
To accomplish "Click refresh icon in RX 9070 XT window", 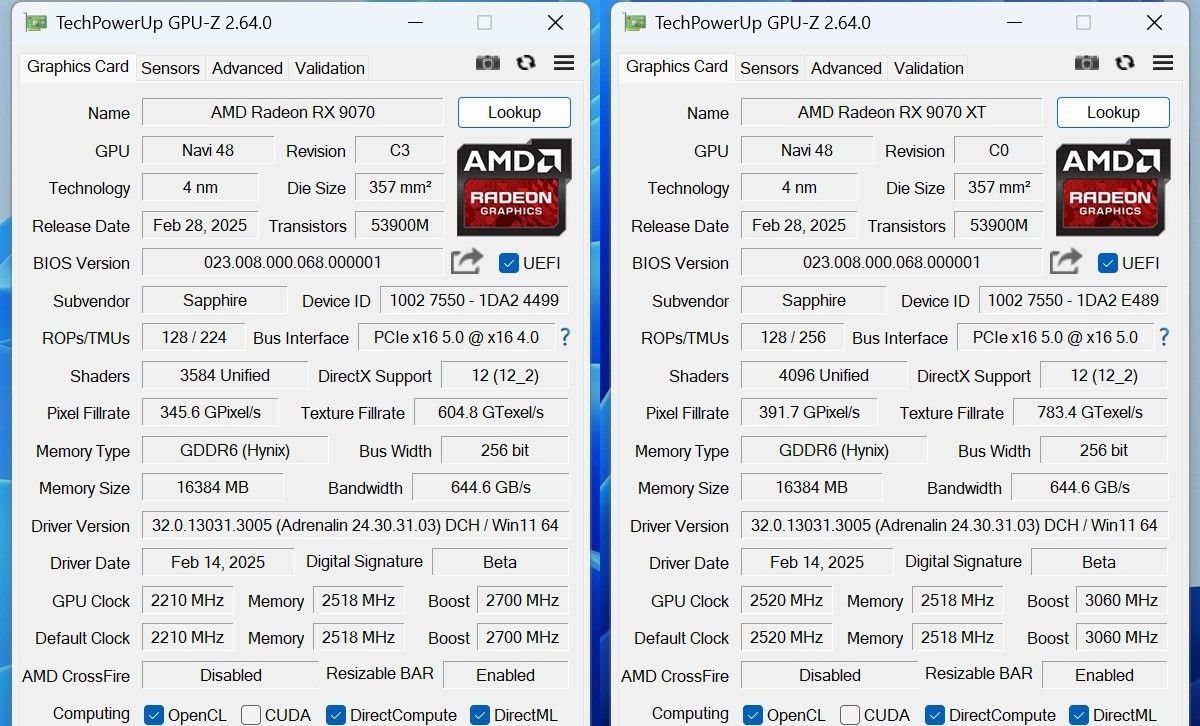I will (1125, 63).
